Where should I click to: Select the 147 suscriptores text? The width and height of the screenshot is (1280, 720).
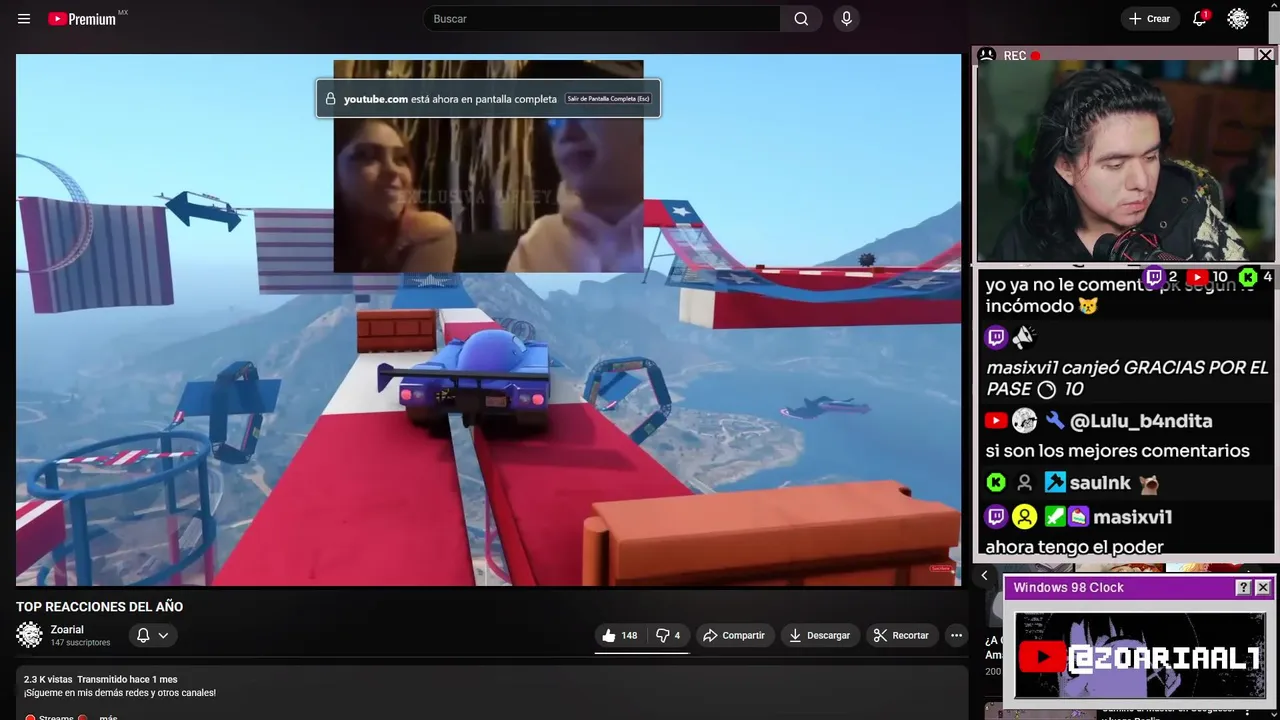coord(80,643)
